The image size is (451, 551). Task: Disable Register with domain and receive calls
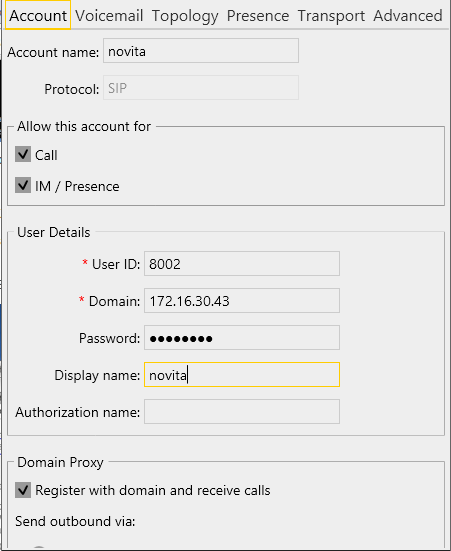click(23, 490)
